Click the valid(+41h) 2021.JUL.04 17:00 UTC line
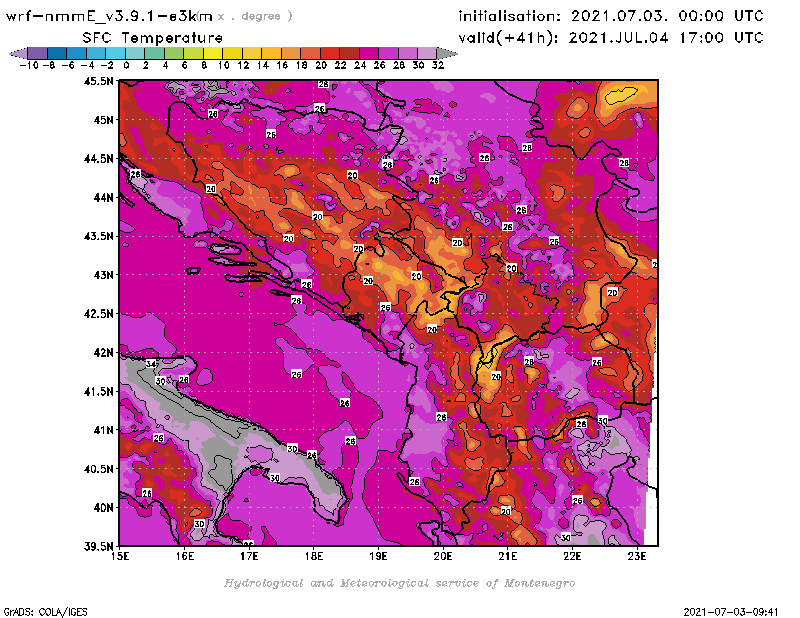Viewport: 800px width, 618px height. pyautogui.click(x=611, y=38)
